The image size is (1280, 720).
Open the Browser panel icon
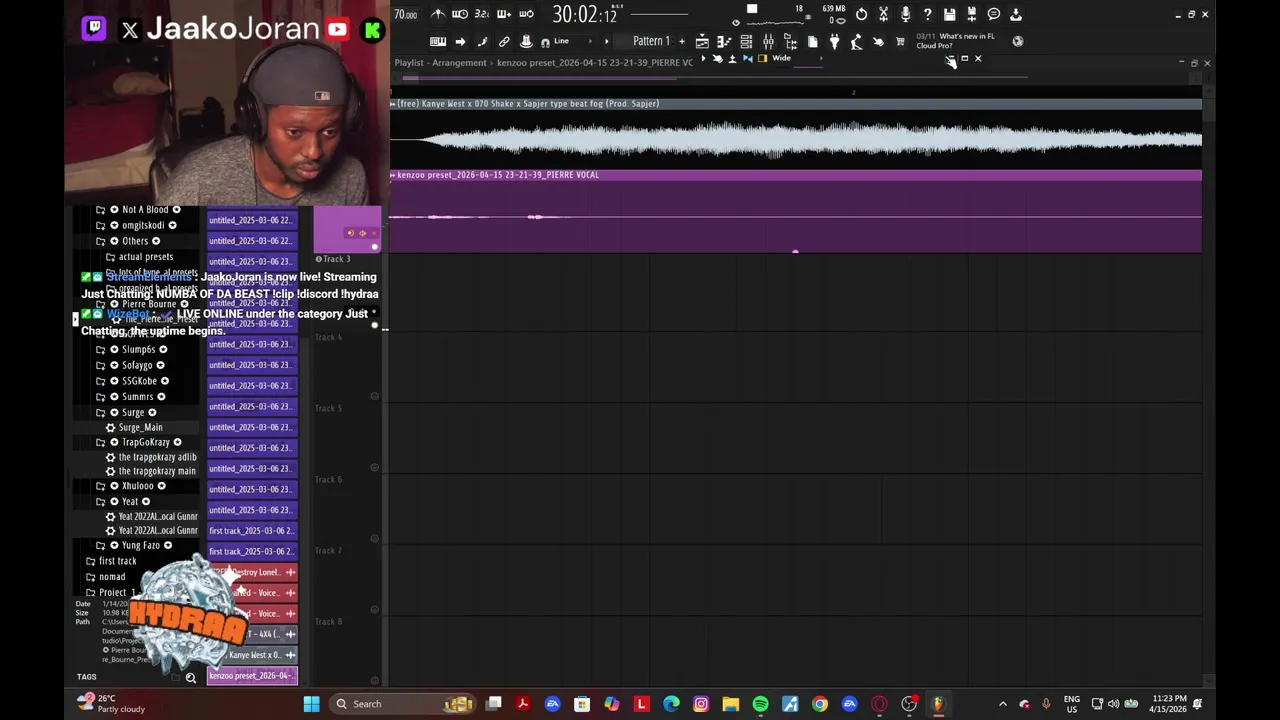point(790,41)
